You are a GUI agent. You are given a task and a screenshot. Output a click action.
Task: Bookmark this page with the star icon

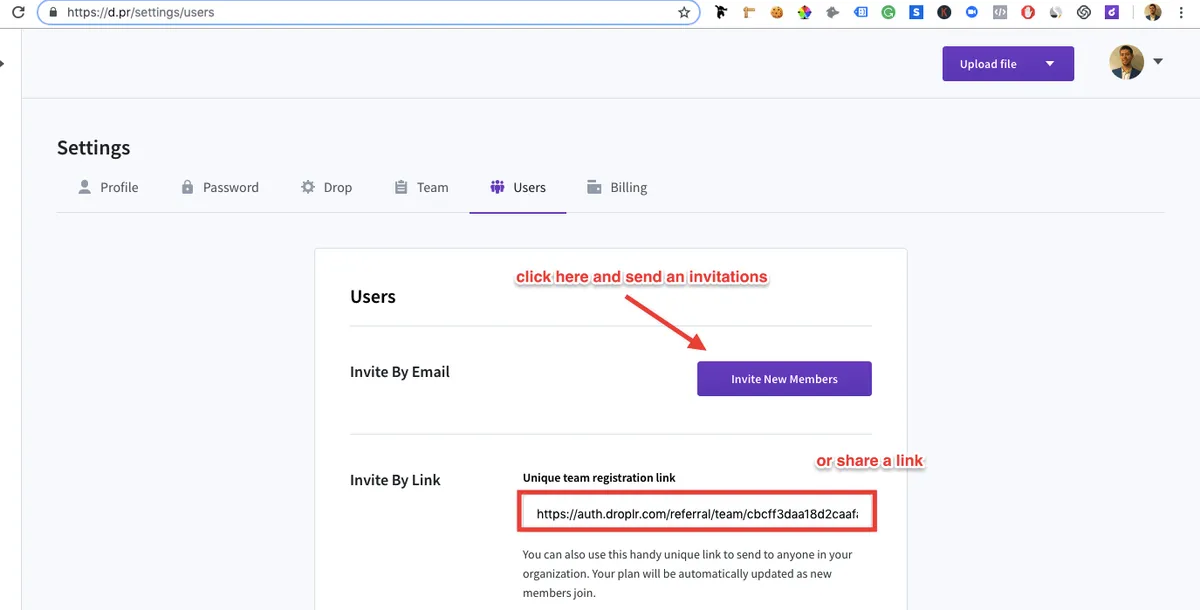684,13
